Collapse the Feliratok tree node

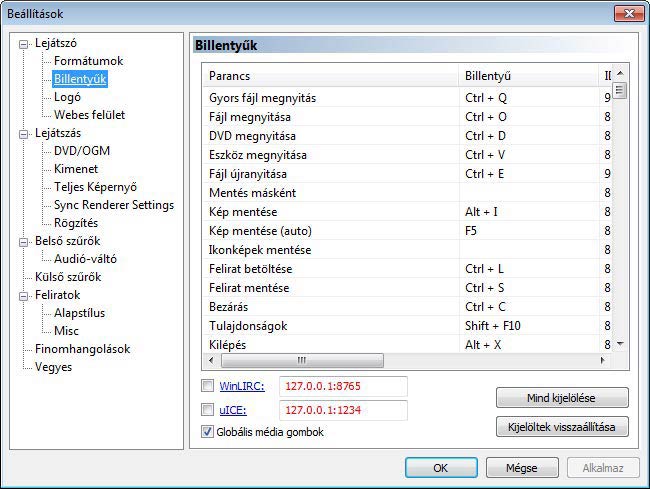click(x=25, y=295)
